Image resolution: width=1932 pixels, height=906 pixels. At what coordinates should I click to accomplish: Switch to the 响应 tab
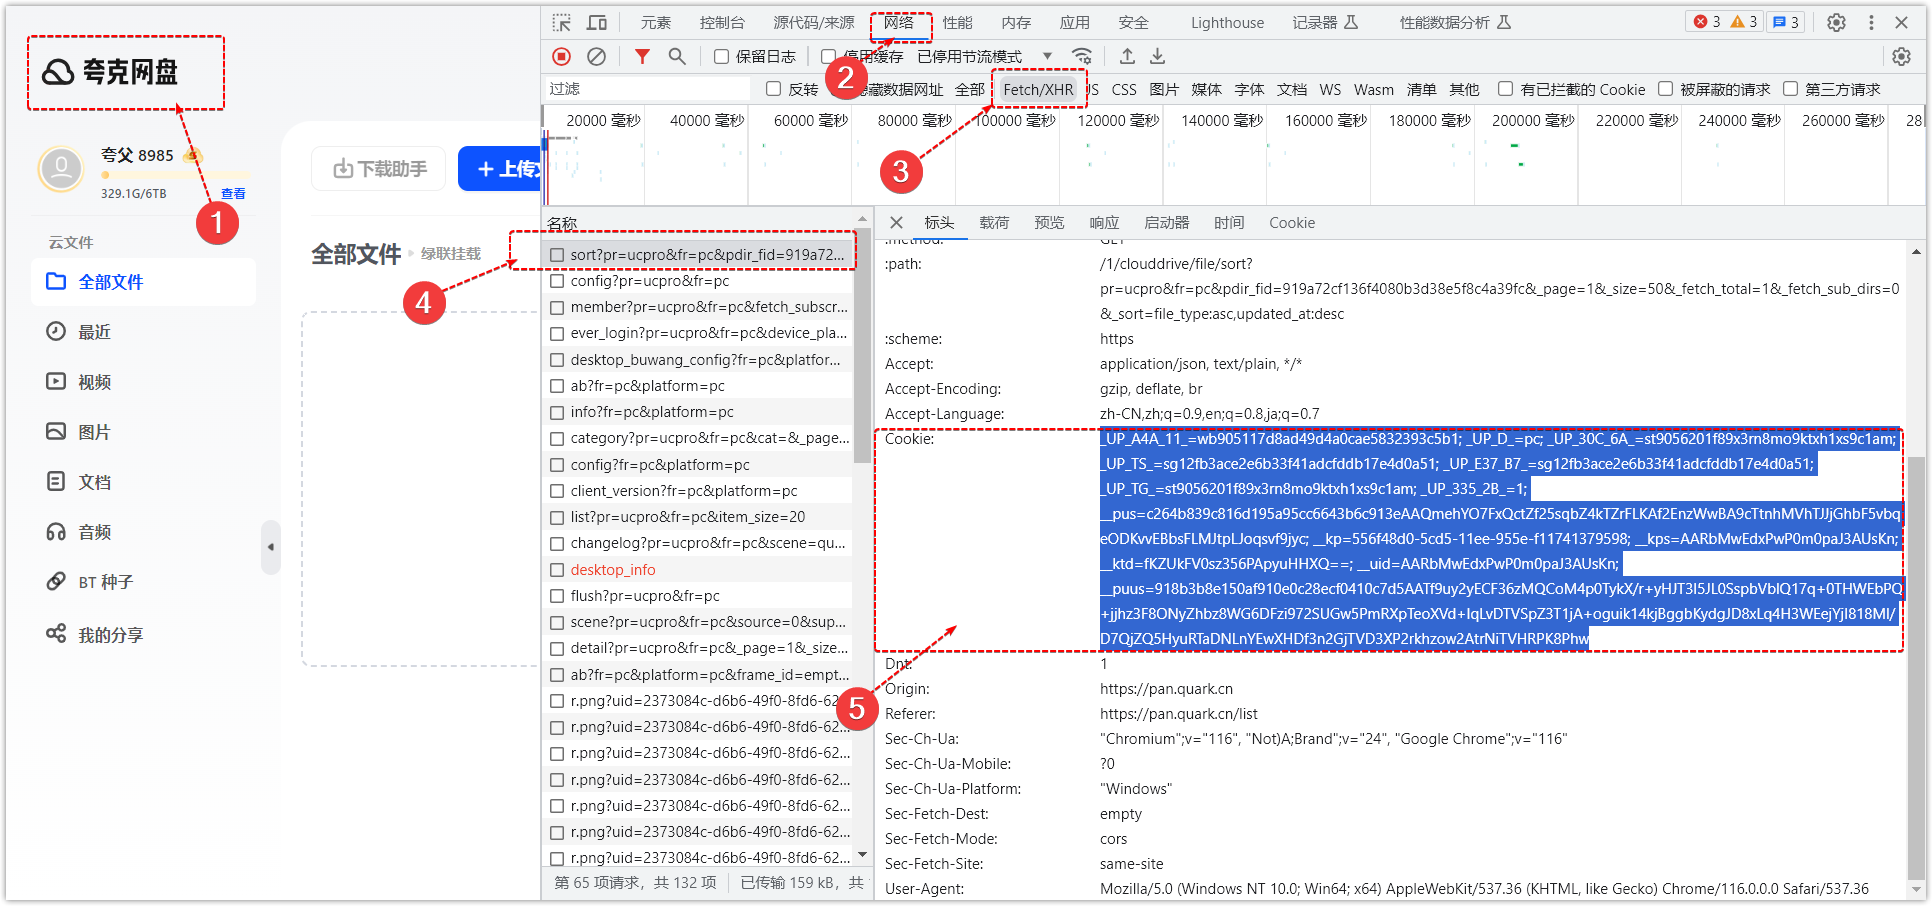tap(1104, 223)
